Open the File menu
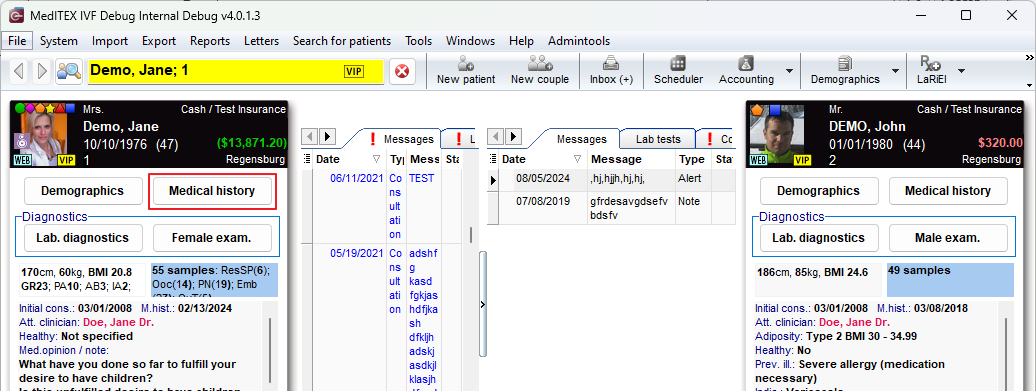Viewport: 1036px width, 391px height. click(x=17, y=41)
